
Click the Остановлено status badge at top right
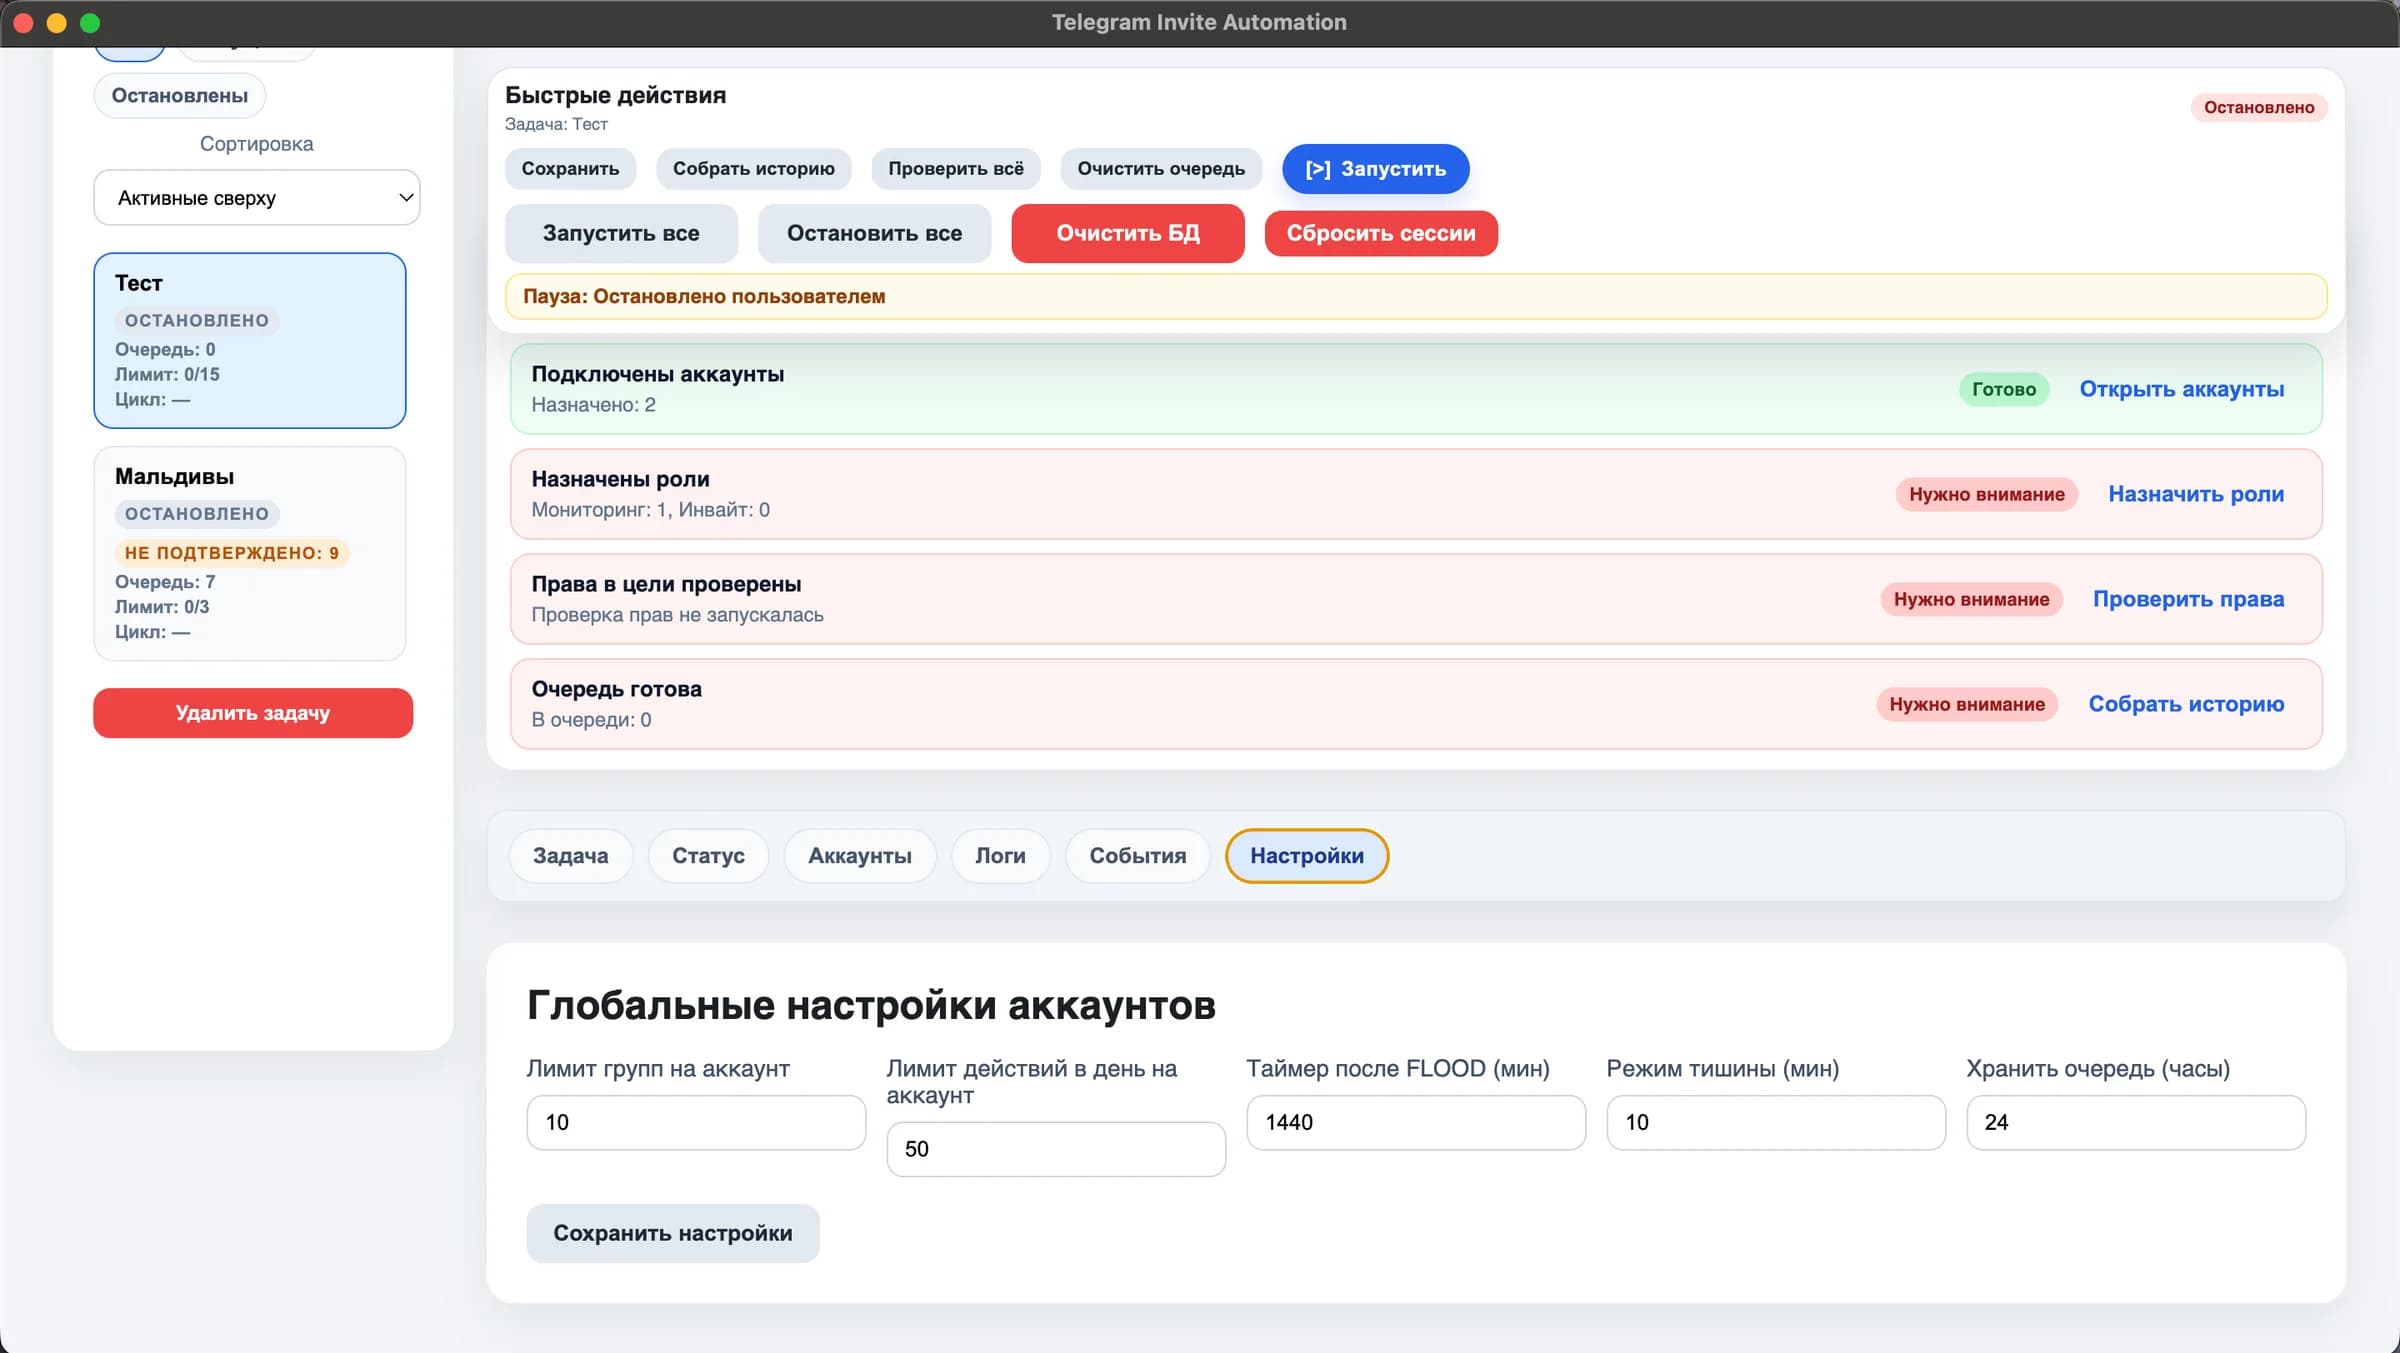[2259, 107]
